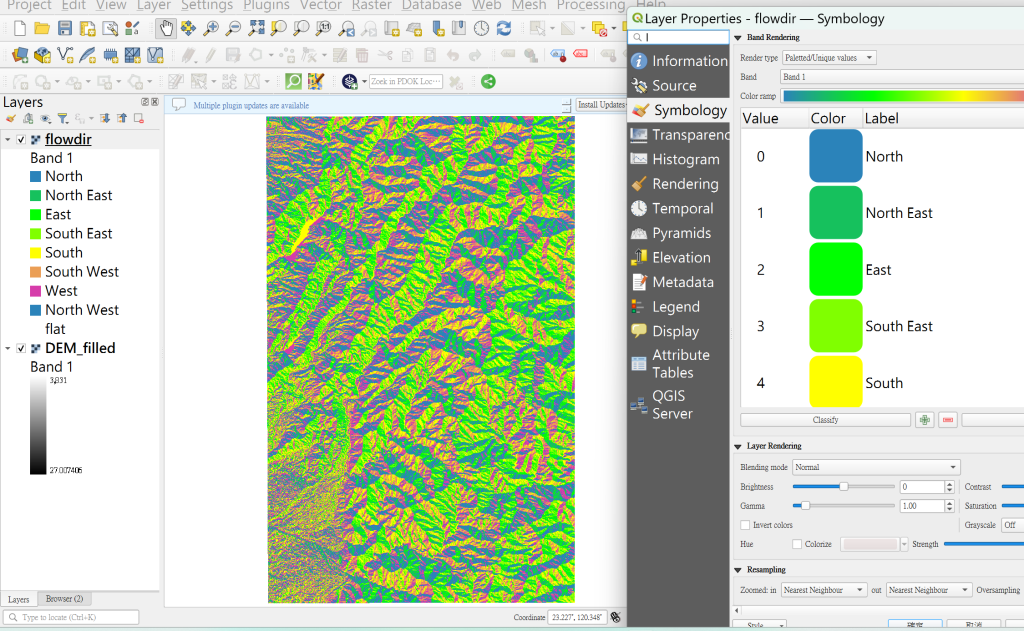
Task: Toggle visibility checkbox of flowdir layer
Action: point(21,140)
